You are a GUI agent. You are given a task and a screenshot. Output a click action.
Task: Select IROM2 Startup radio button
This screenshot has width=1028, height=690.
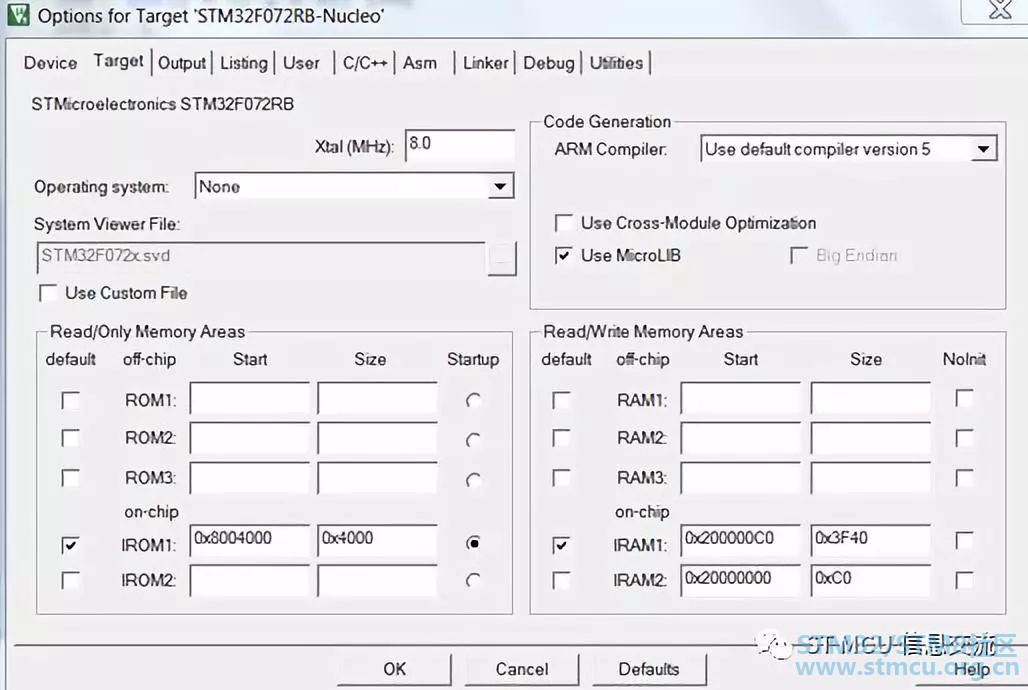tap(473, 580)
